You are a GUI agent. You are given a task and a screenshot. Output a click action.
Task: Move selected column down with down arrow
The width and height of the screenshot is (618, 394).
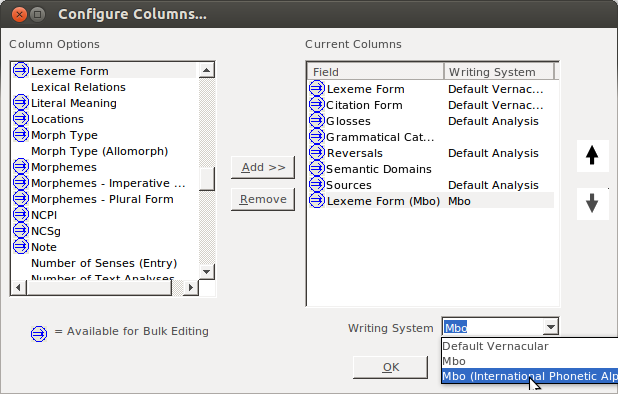[x=592, y=204]
